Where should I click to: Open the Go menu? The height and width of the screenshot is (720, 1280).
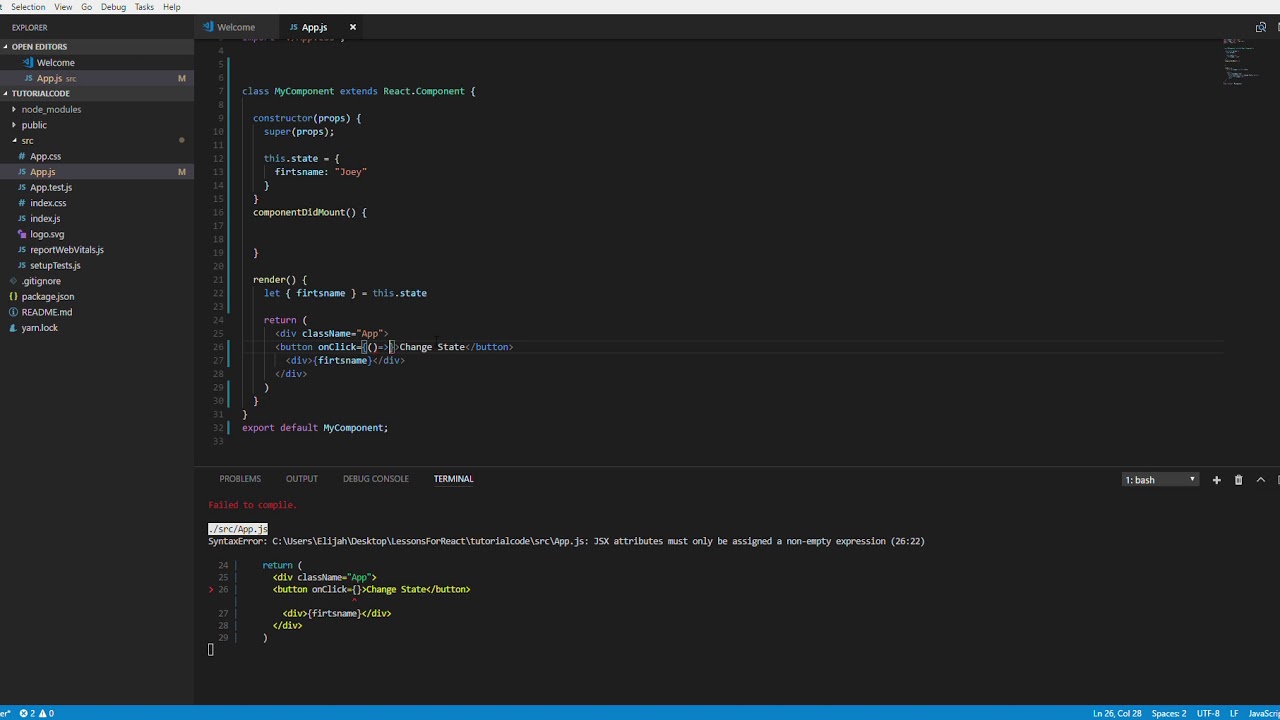[x=86, y=7]
